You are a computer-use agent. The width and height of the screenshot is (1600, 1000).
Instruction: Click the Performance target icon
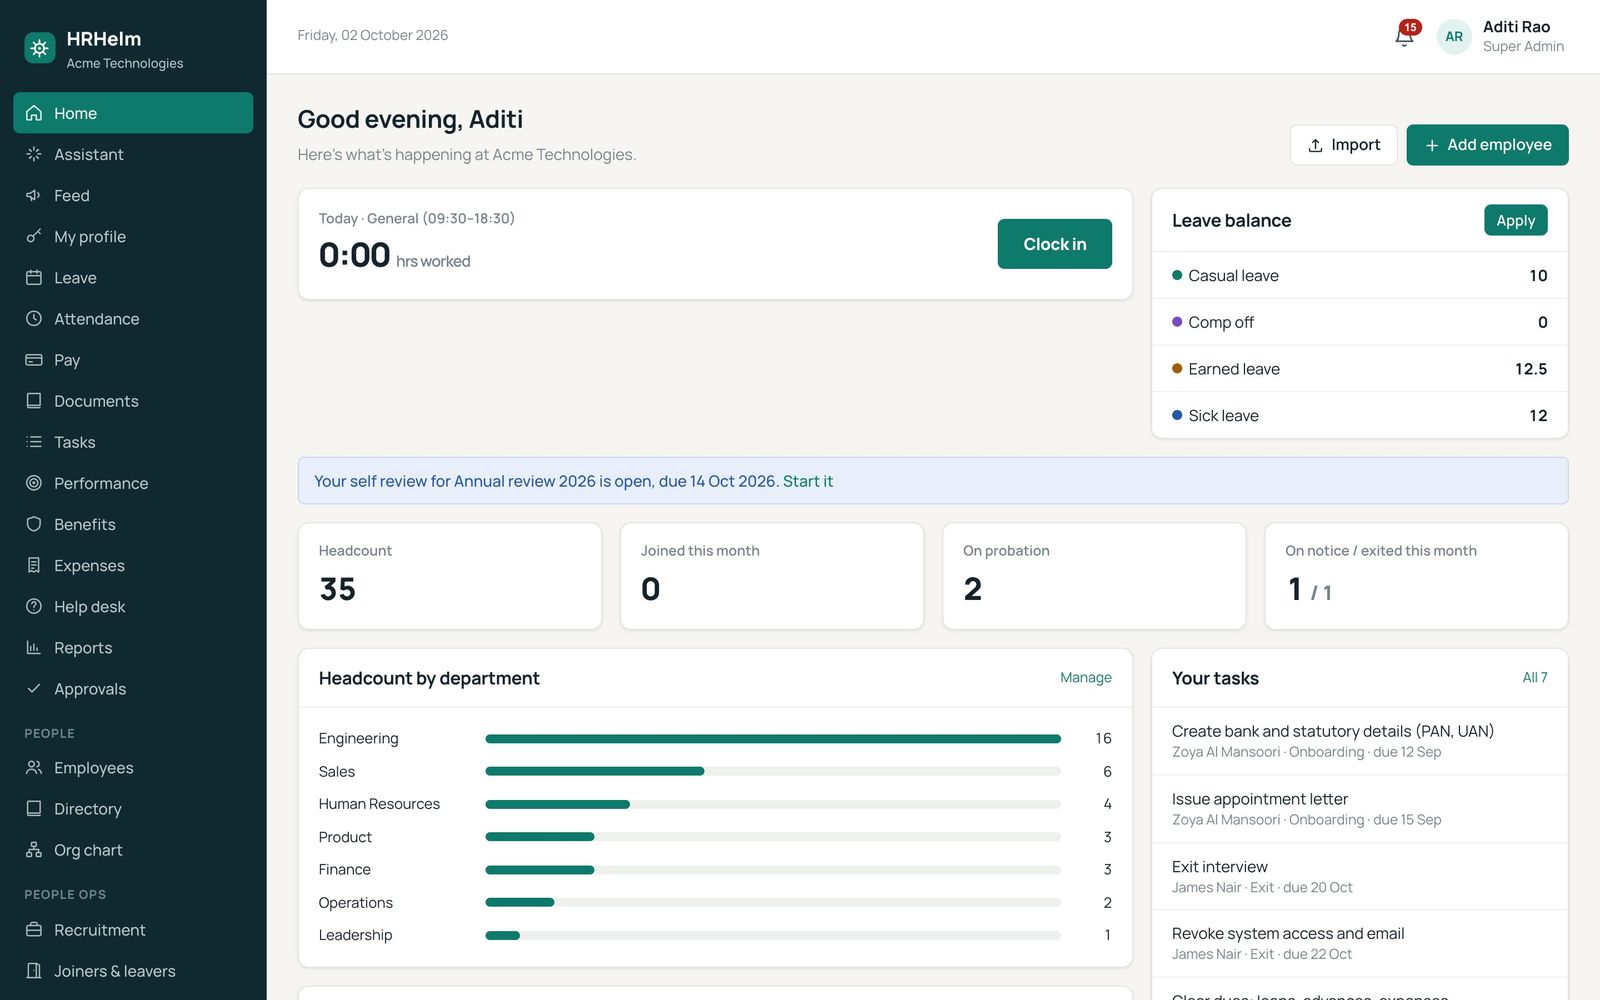click(x=34, y=483)
